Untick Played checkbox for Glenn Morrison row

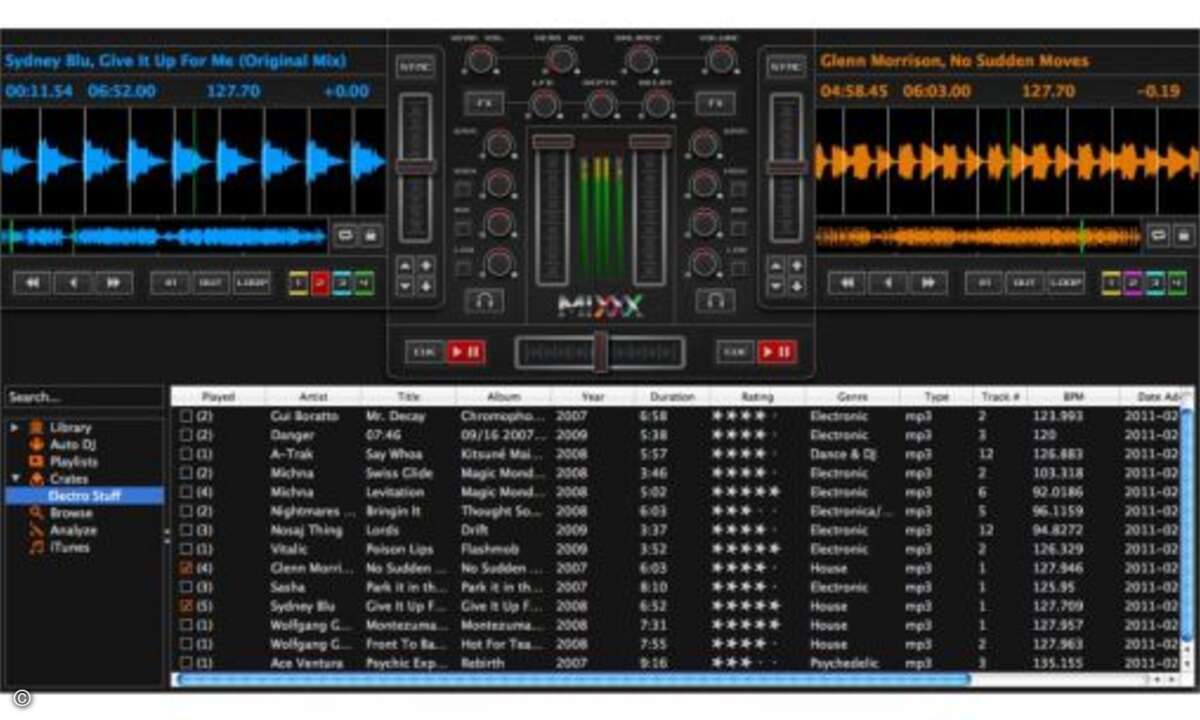[x=185, y=568]
